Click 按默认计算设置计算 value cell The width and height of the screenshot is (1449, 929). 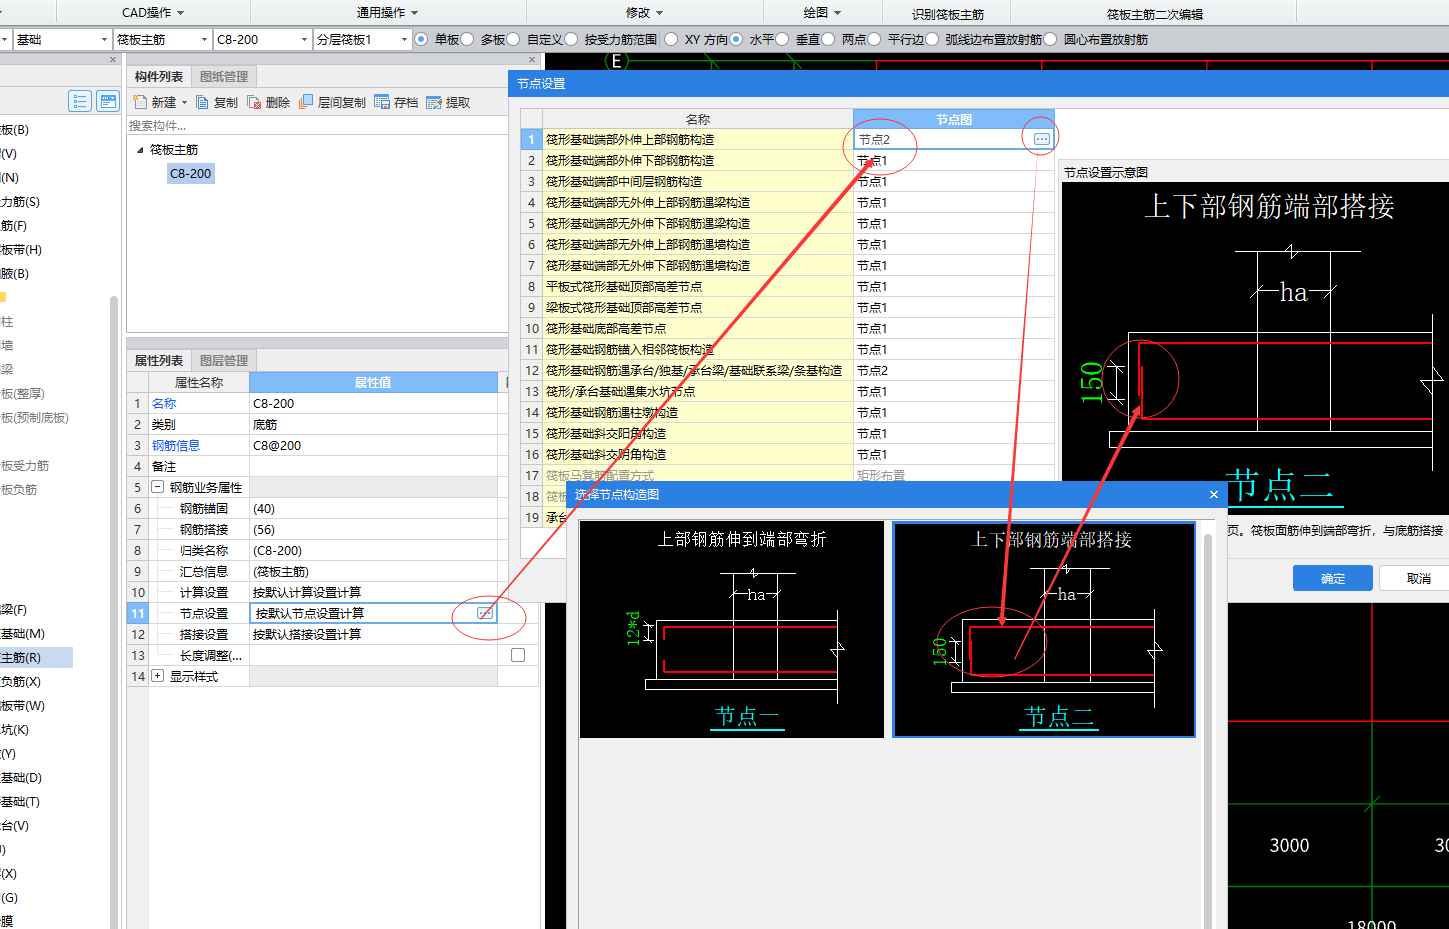point(373,592)
